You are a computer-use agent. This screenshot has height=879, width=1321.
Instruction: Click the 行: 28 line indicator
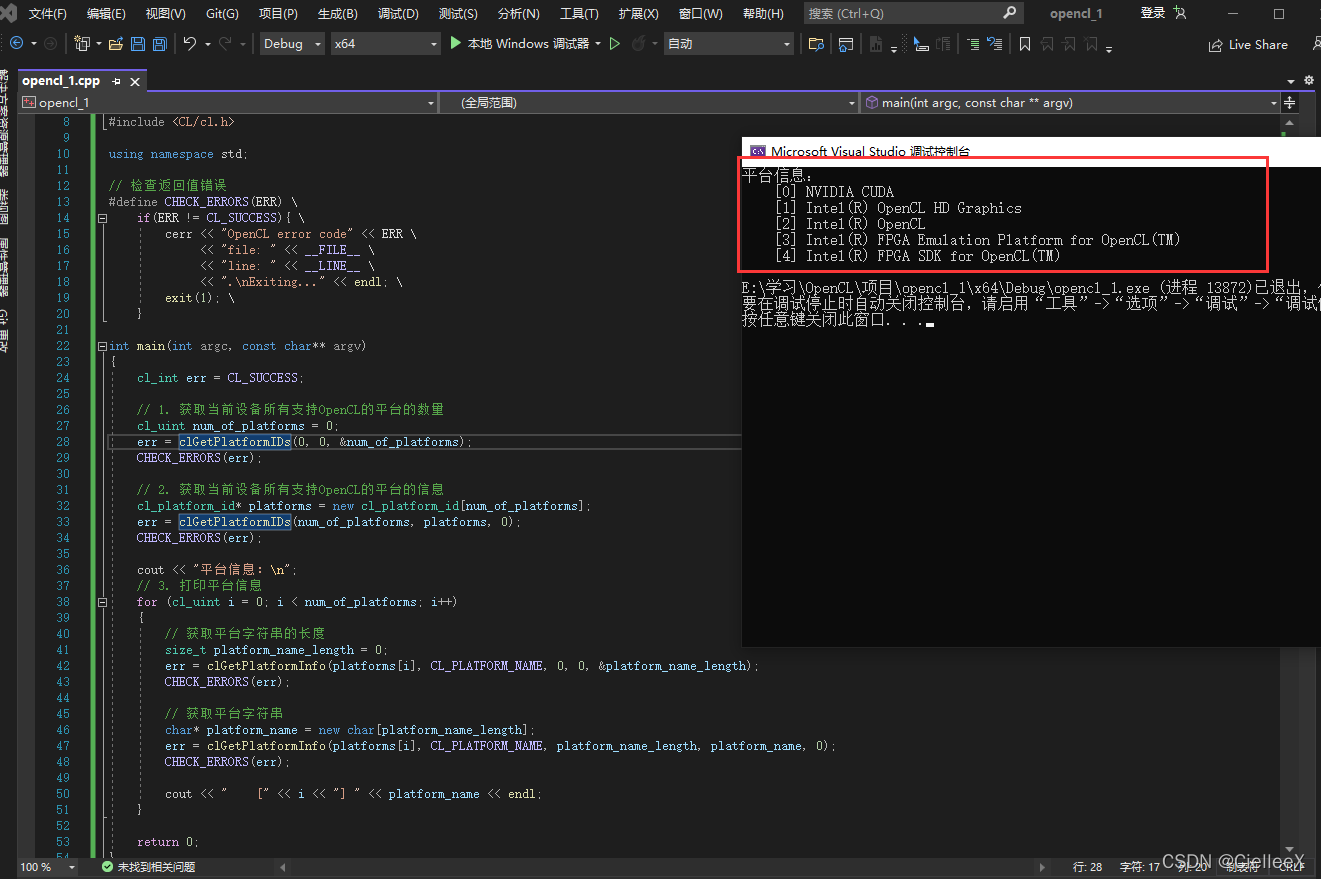tap(1087, 867)
